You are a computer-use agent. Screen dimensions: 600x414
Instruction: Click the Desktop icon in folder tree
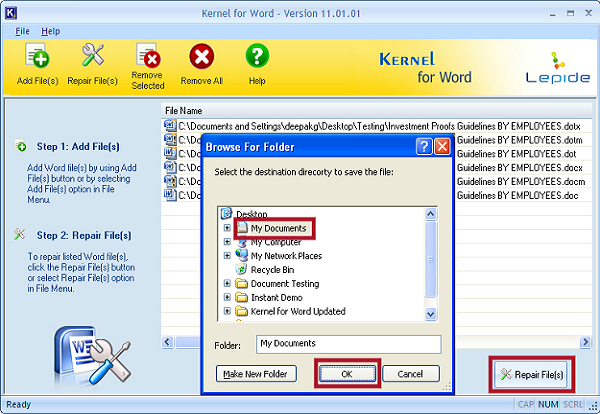pyautogui.click(x=226, y=214)
